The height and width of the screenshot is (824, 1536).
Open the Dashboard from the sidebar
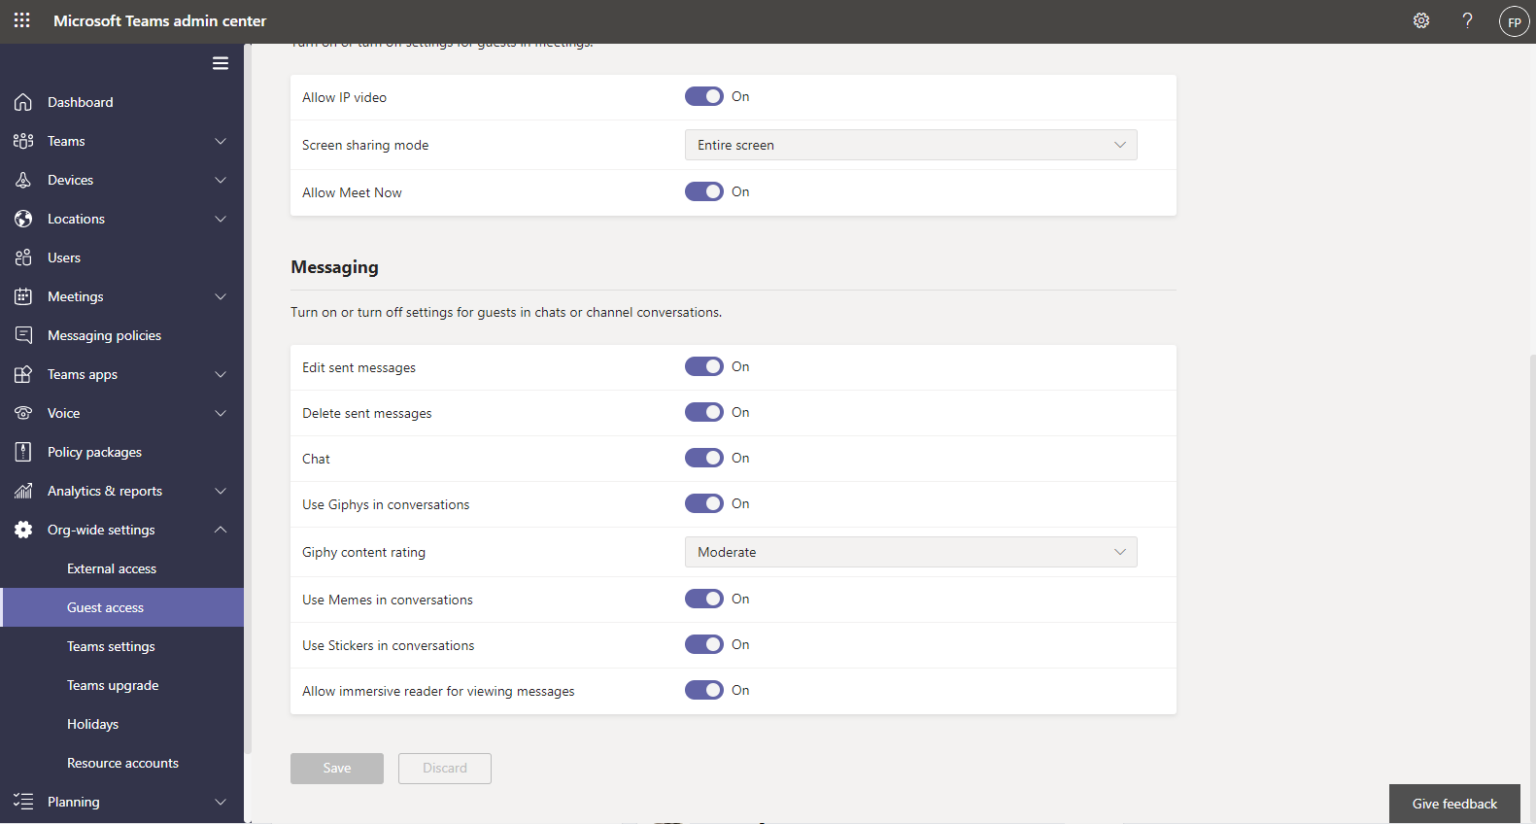pos(80,101)
